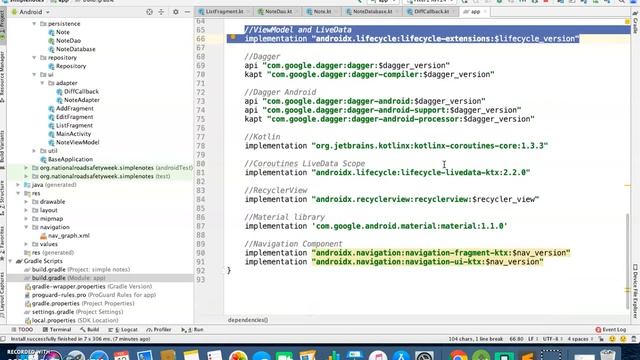Image resolution: width=640 pixels, height=360 pixels.
Task: Click the editor vertical scrollbar
Action: point(628,261)
